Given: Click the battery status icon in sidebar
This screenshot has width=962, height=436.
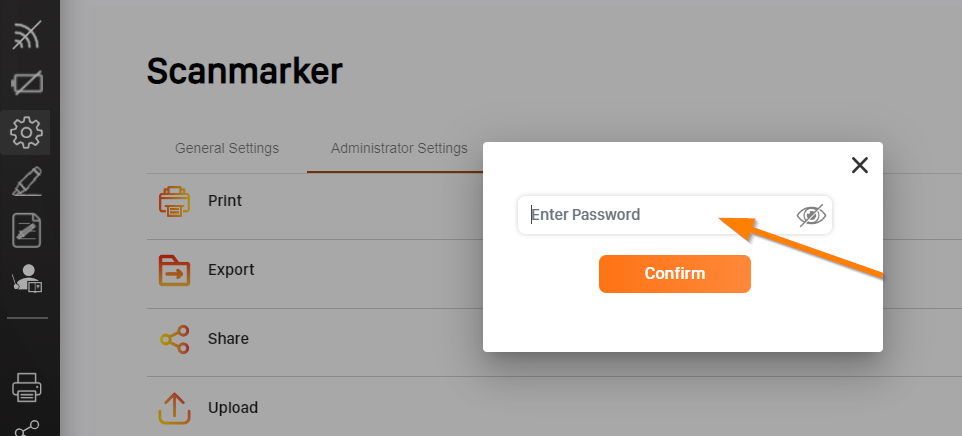Looking at the screenshot, I should click(x=27, y=83).
